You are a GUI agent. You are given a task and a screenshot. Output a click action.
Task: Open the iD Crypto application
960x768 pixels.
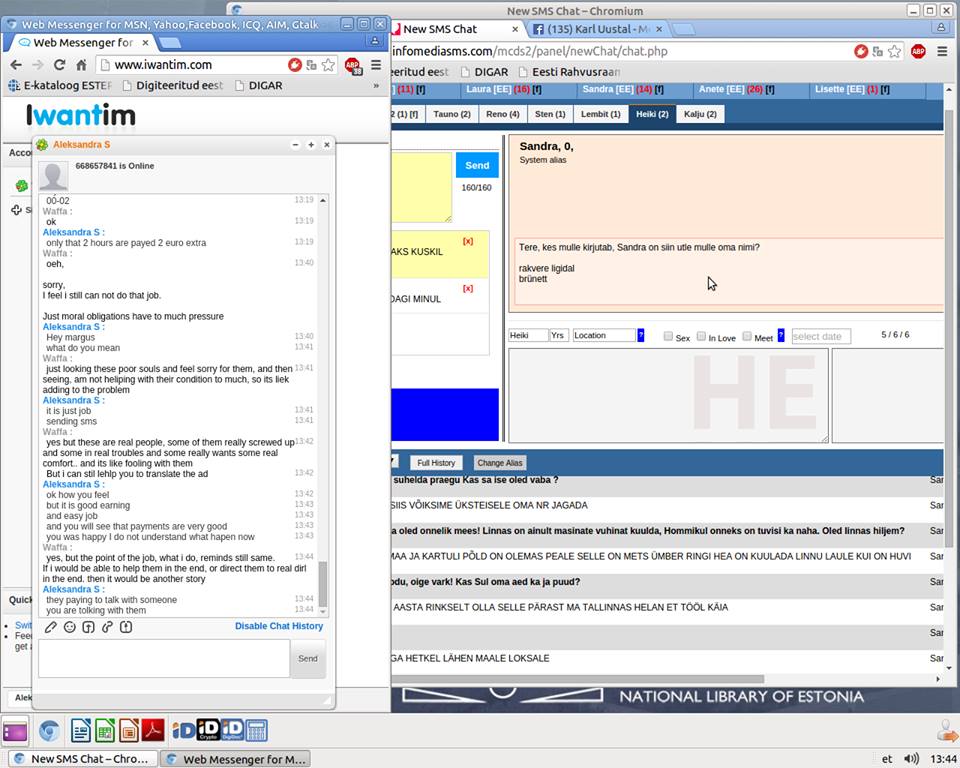tap(208, 730)
